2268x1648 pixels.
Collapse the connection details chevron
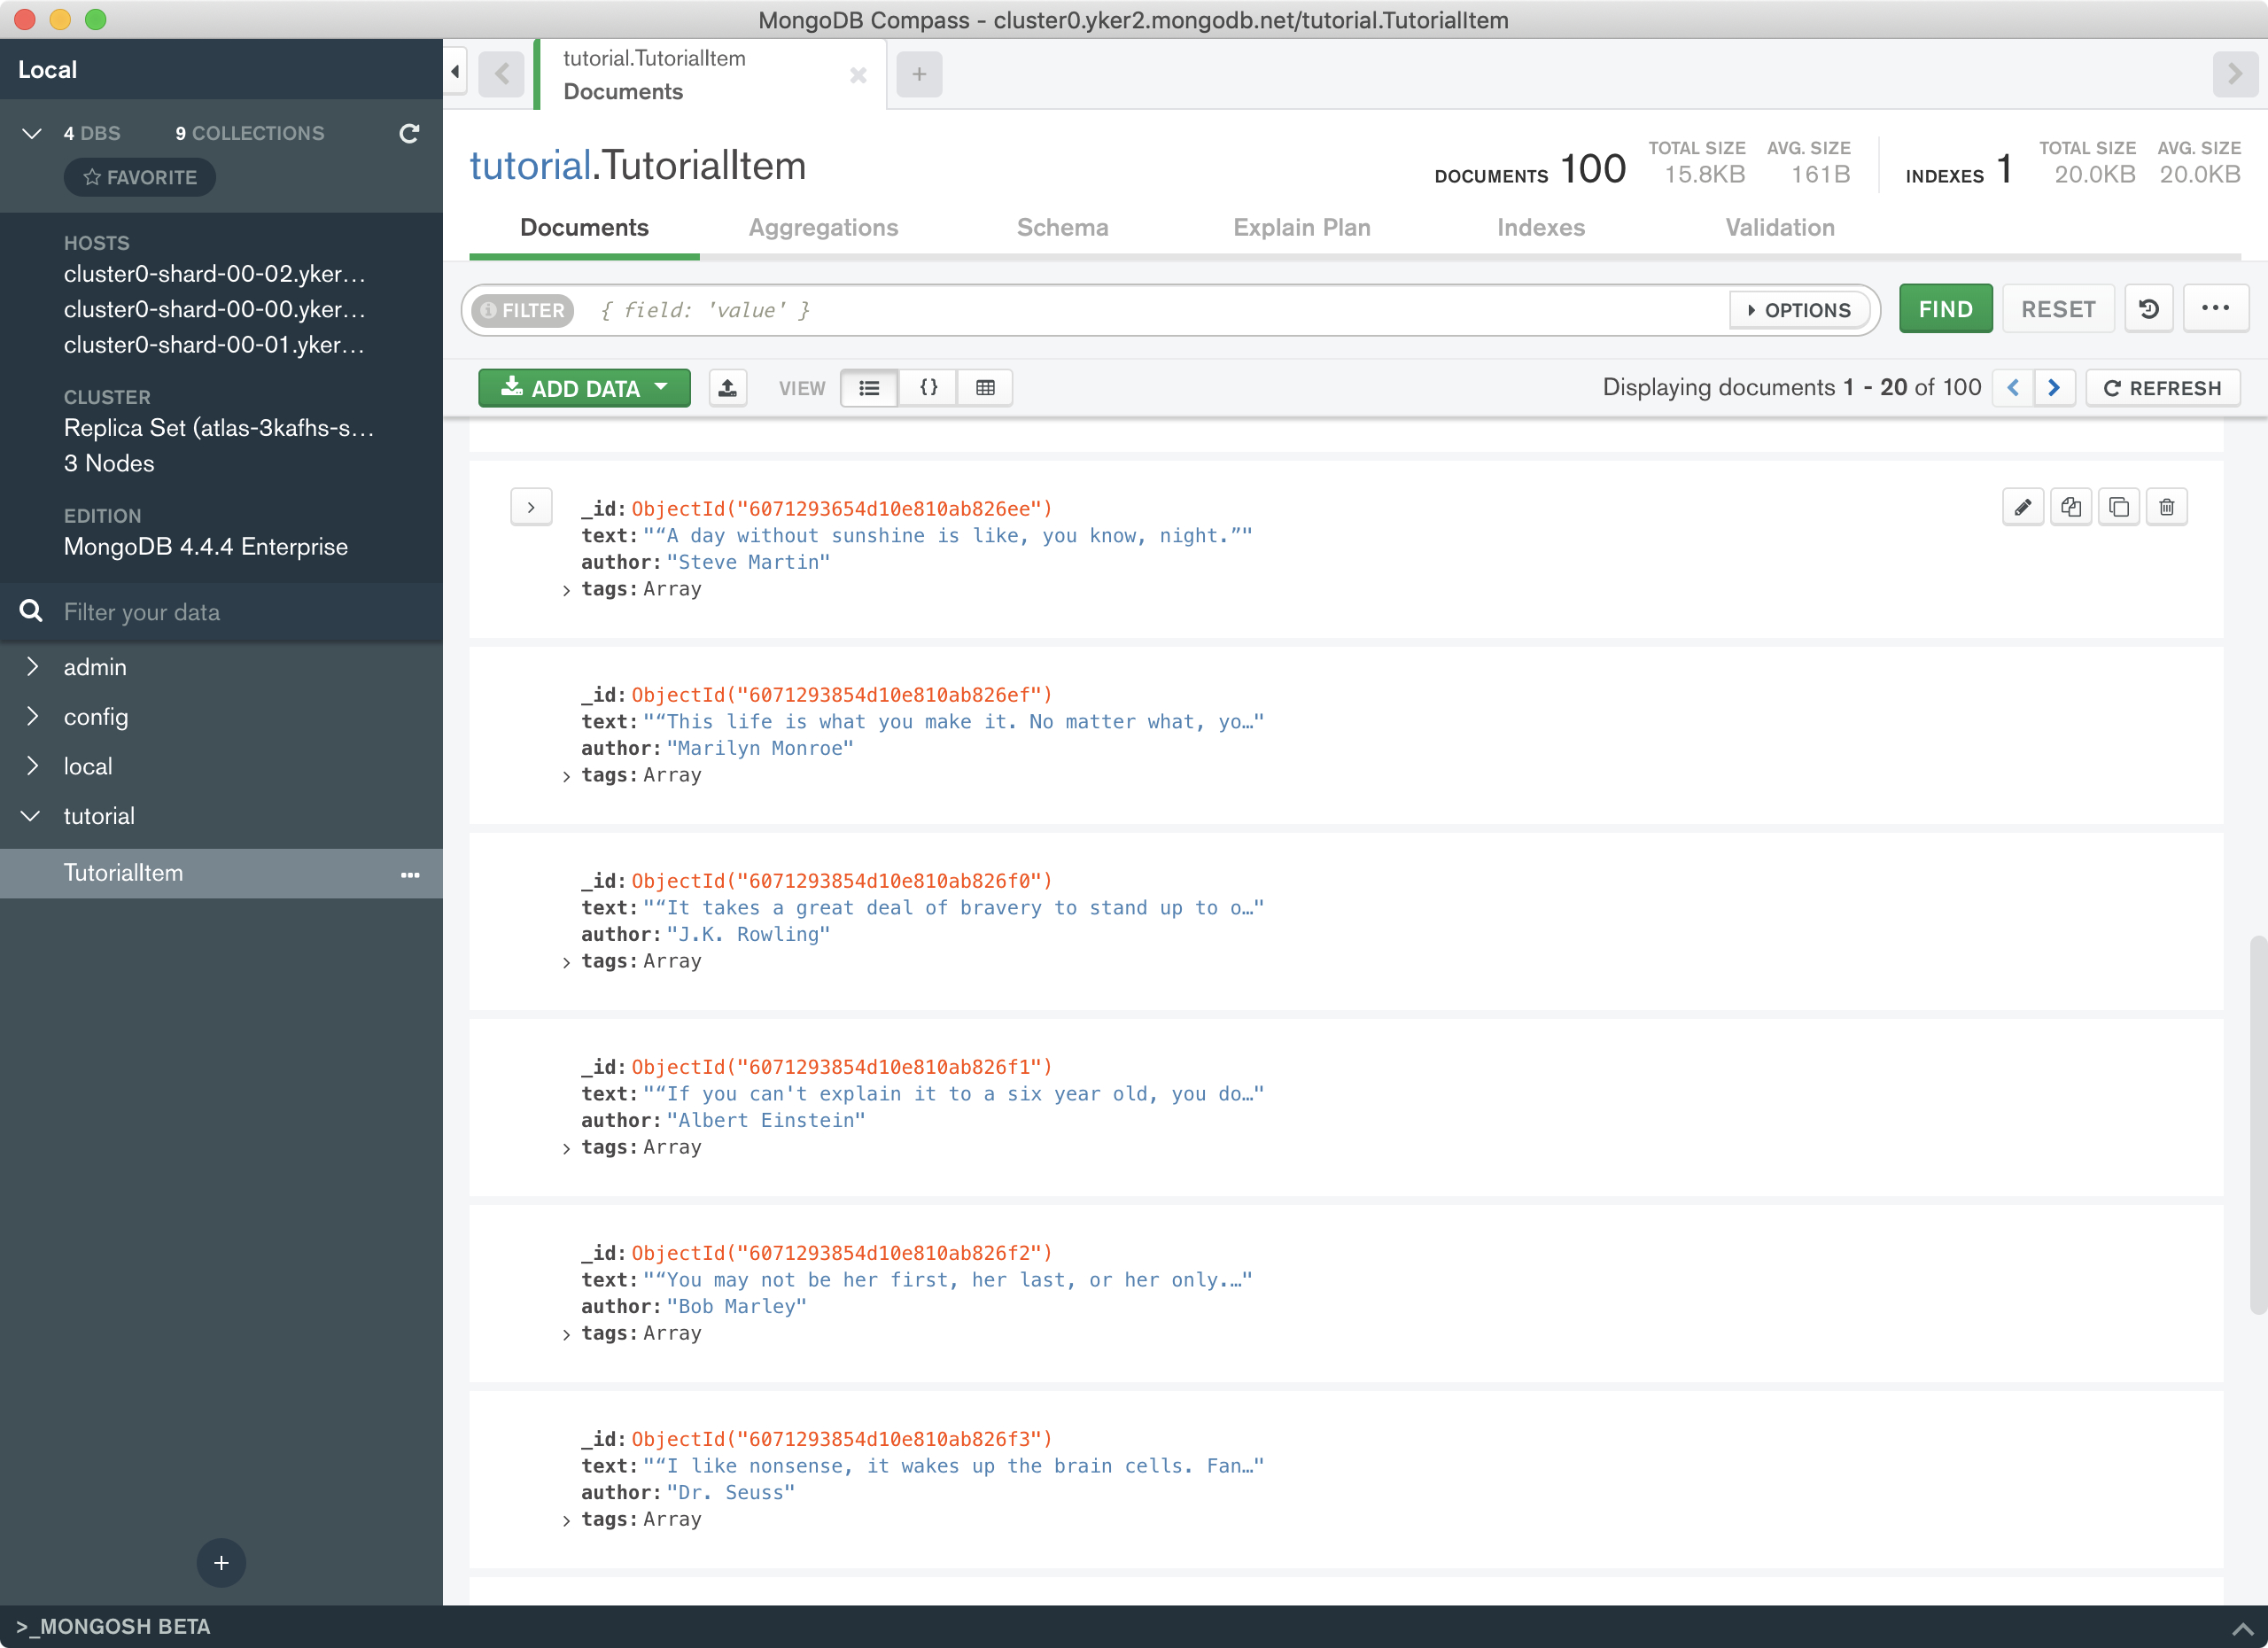(x=32, y=133)
